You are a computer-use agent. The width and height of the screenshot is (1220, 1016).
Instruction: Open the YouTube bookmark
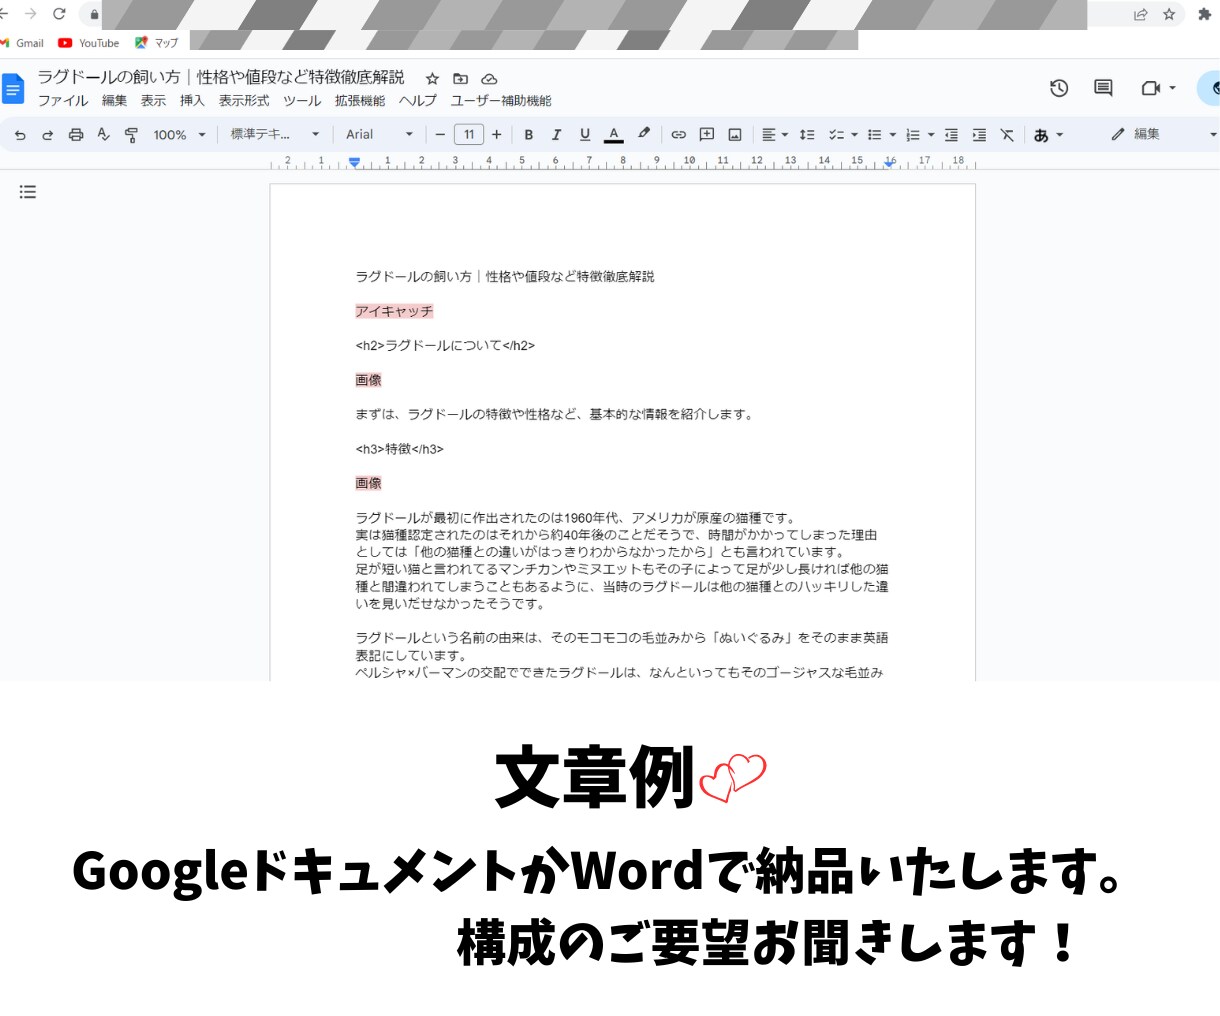tap(89, 43)
